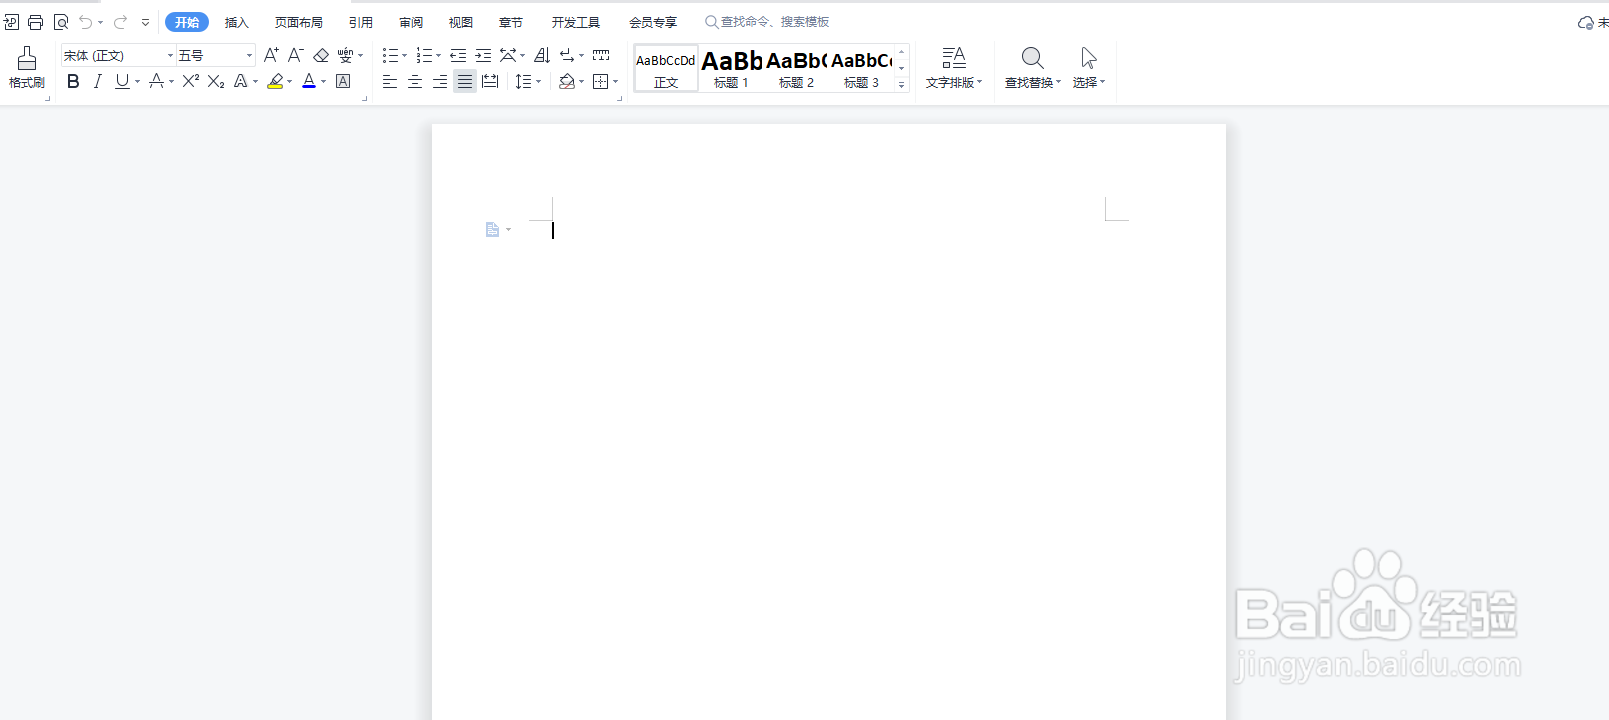Image resolution: width=1609 pixels, height=720 pixels.
Task: Click the character border boxed A icon
Action: [x=343, y=81]
